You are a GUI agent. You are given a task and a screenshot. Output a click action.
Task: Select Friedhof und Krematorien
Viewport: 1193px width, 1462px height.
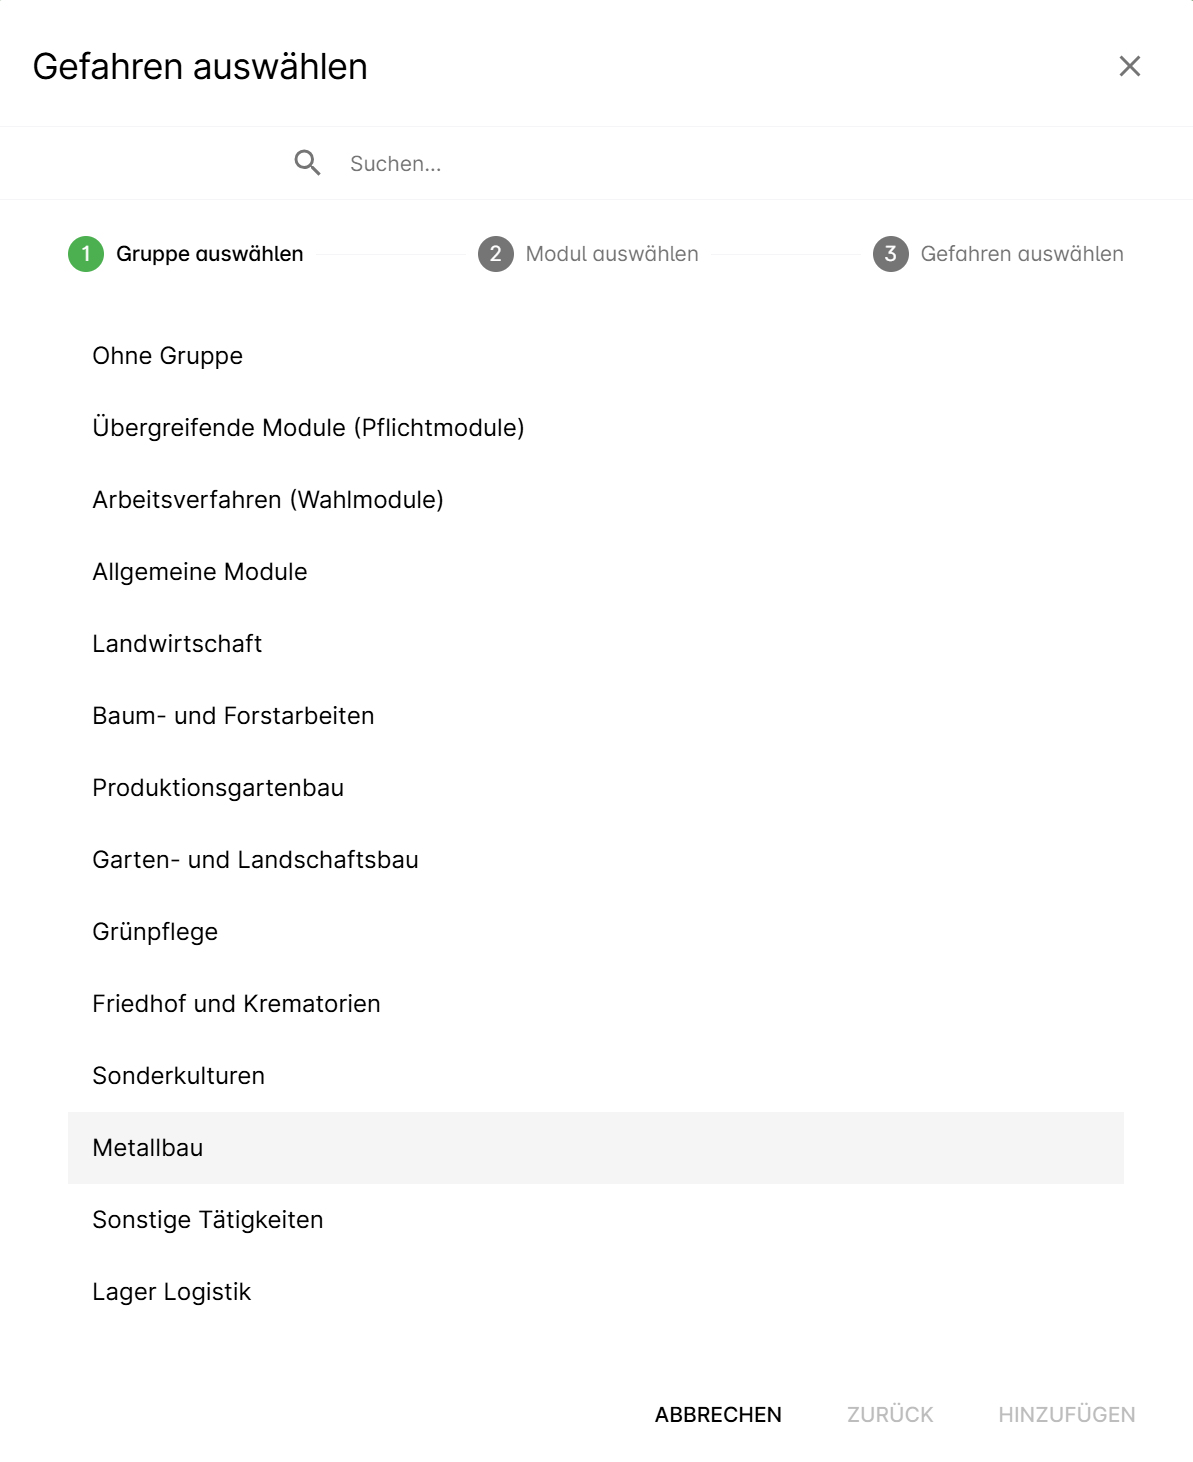[236, 1004]
